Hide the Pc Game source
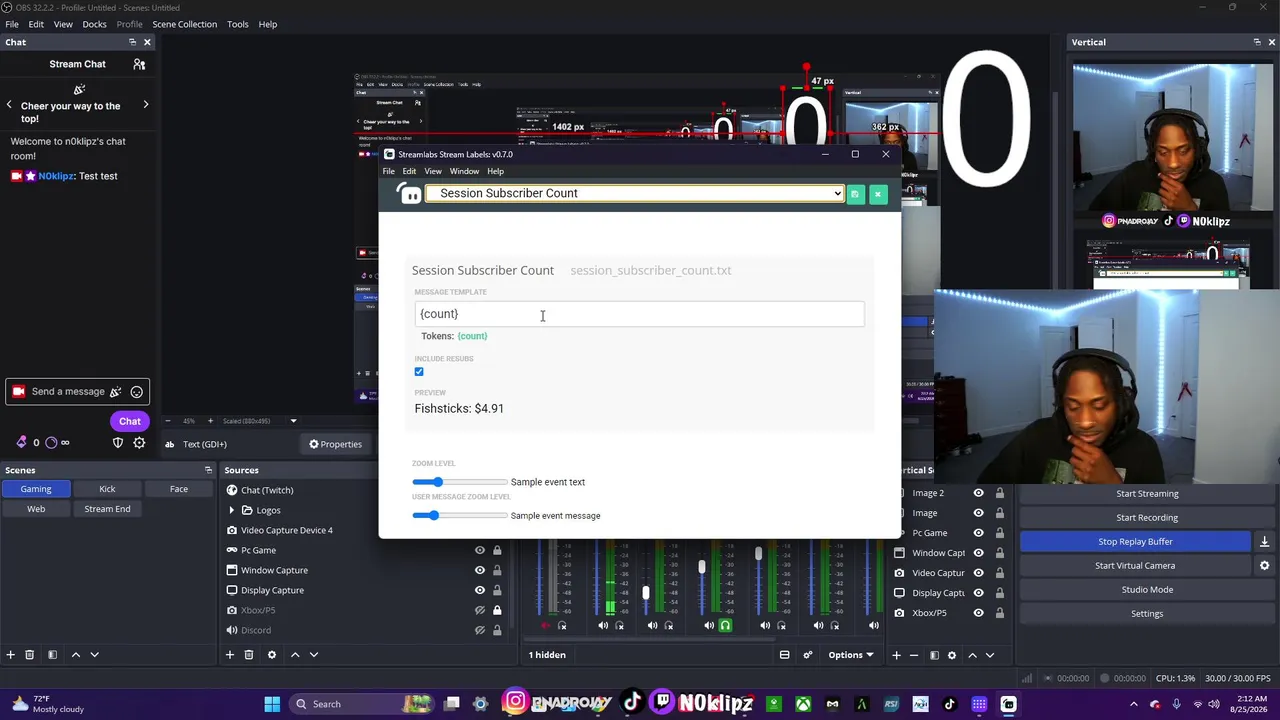The height and width of the screenshot is (720, 1280). point(480,550)
